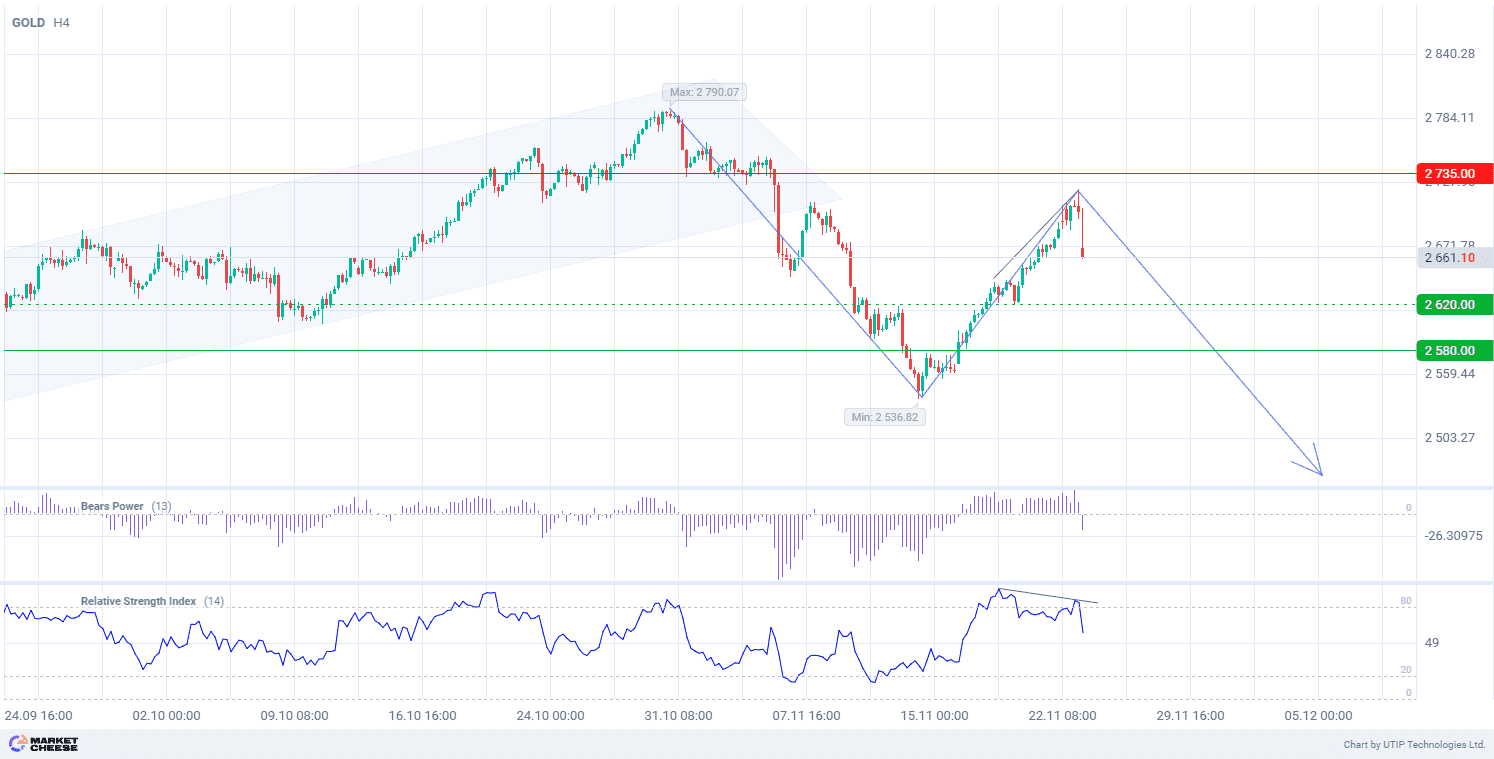The height and width of the screenshot is (759, 1494).
Task: Click the blue forecast arrowhead
Action: [x=1319, y=470]
